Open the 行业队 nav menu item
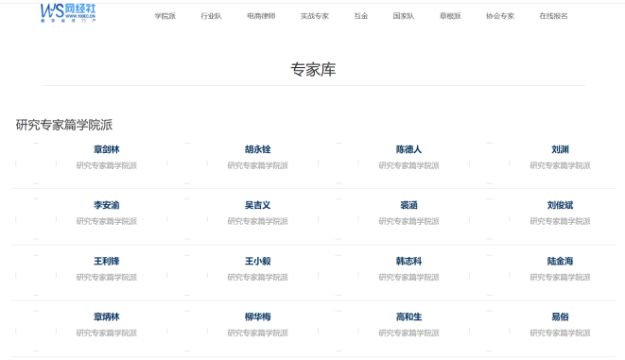 [211, 16]
